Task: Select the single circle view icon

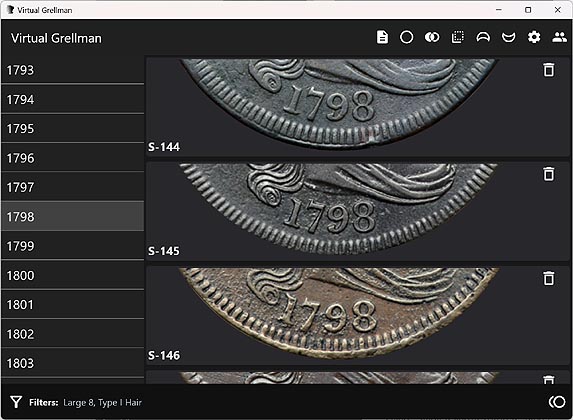Action: pos(406,37)
